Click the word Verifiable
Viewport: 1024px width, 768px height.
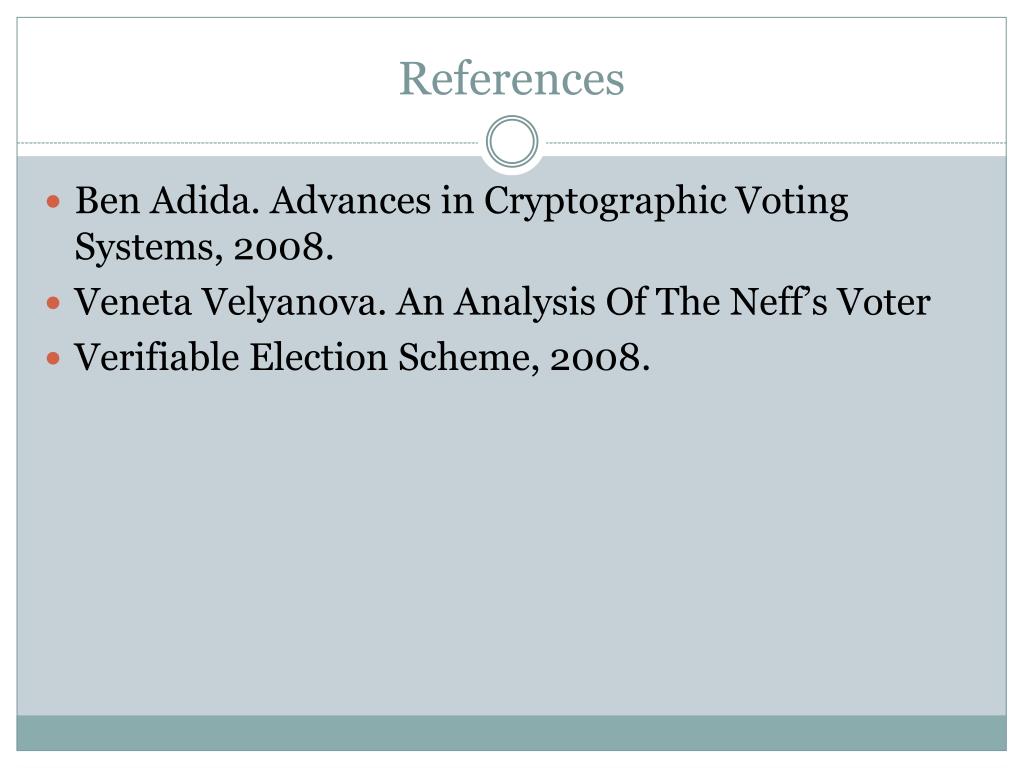[x=157, y=357]
